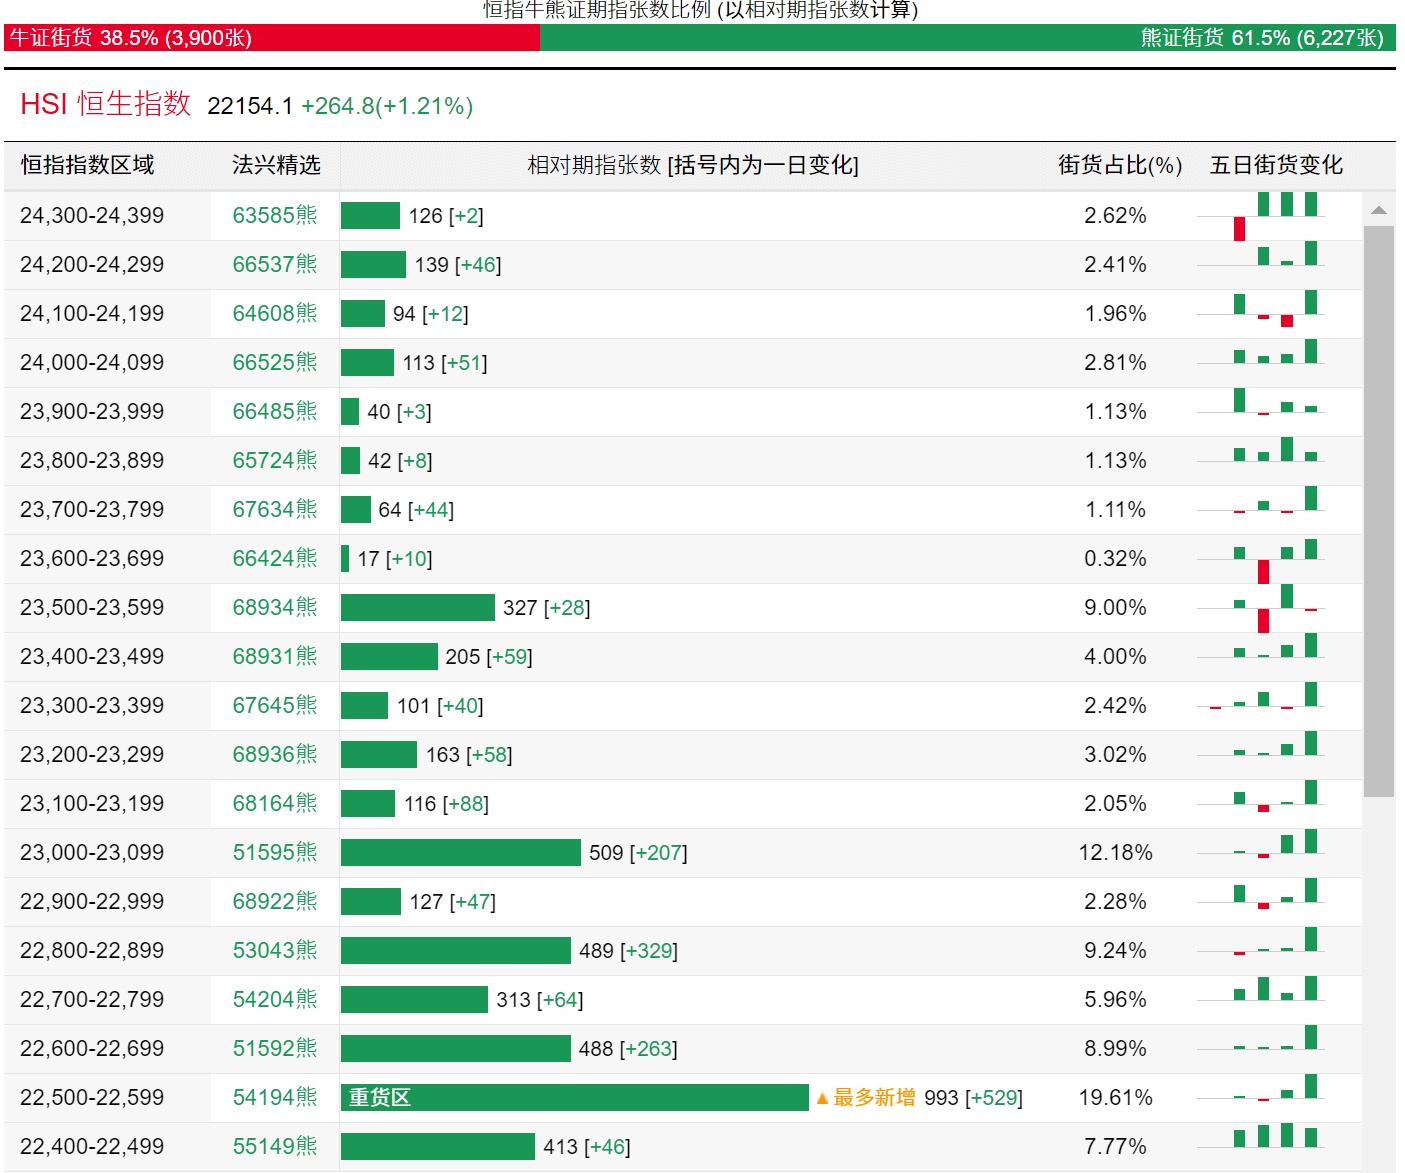
Task: Click the scrollbar up arrow
Action: (x=1379, y=210)
